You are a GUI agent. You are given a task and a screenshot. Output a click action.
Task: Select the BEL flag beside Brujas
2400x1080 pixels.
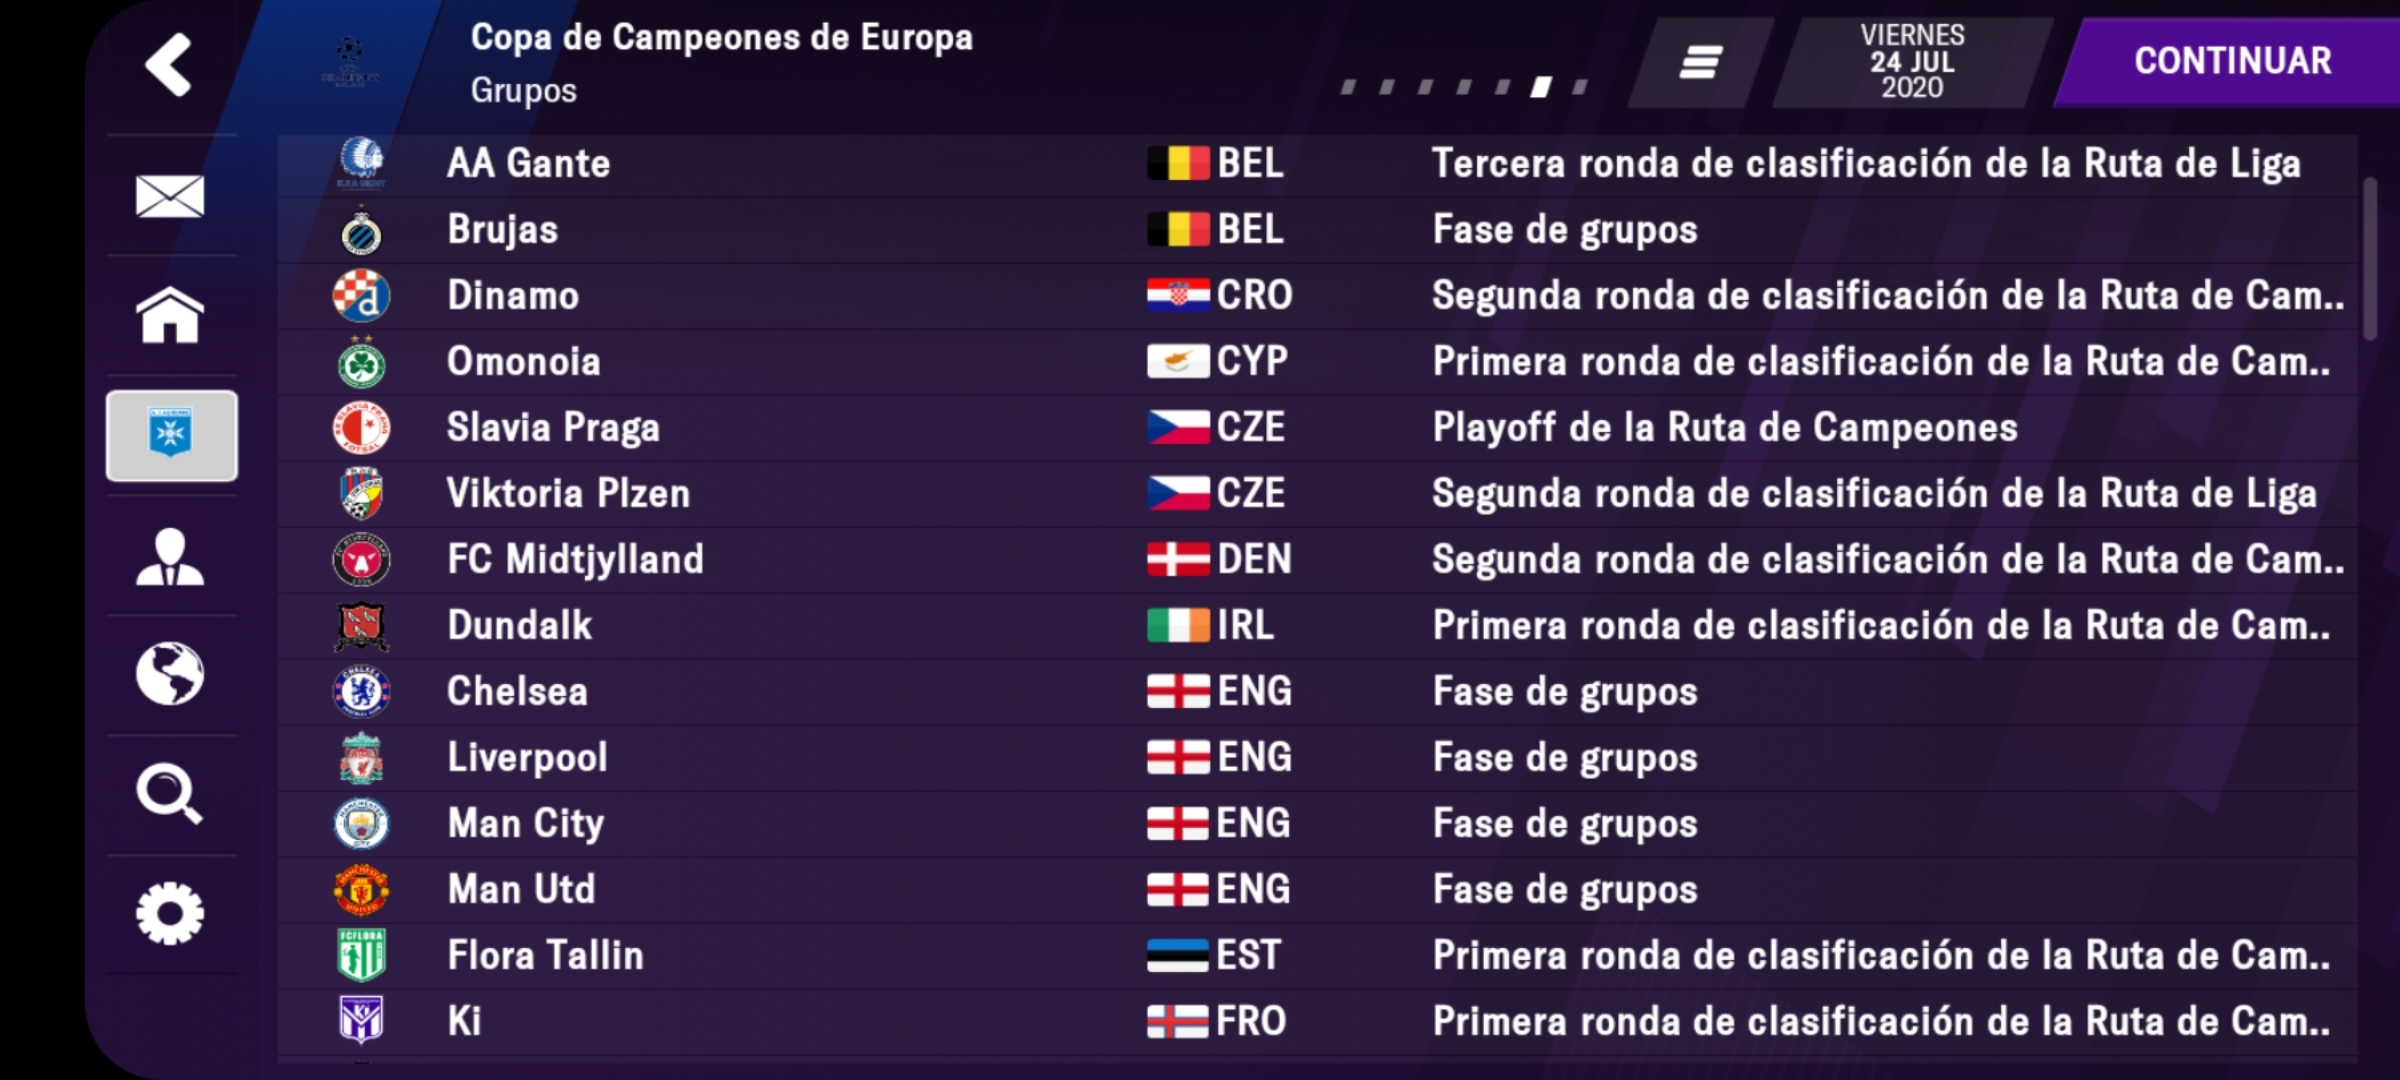pyautogui.click(x=1178, y=230)
